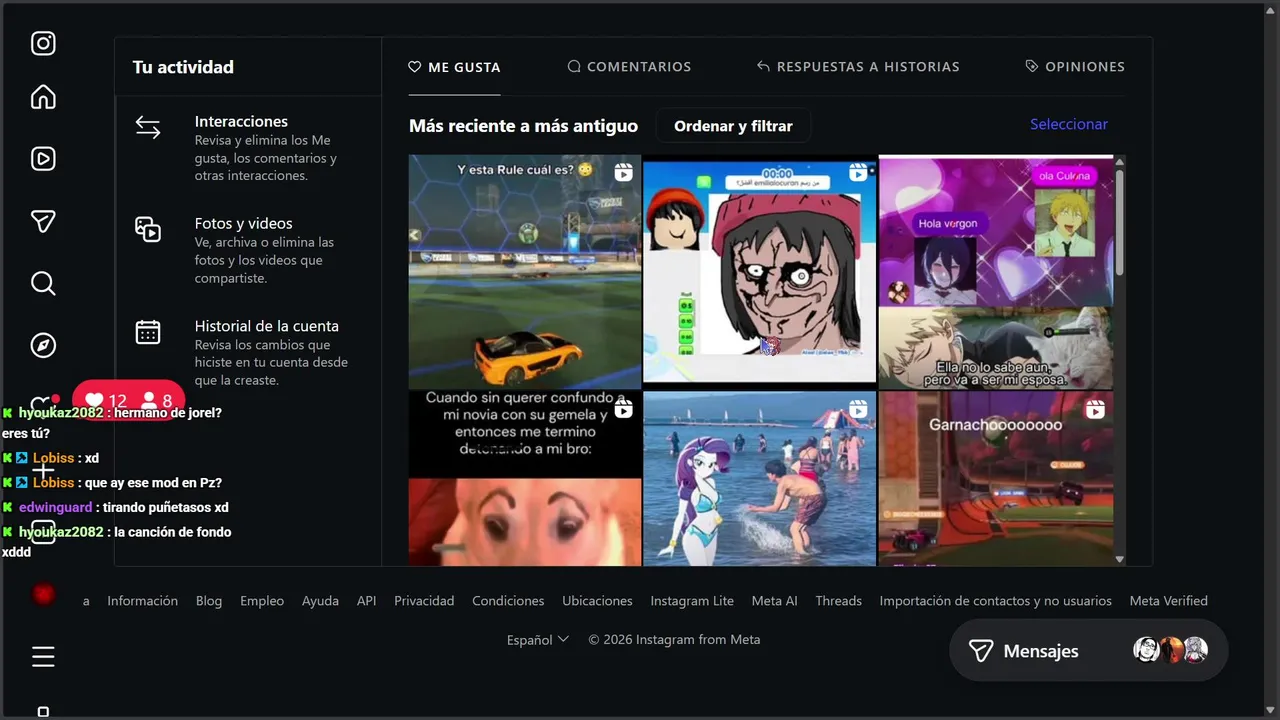
Task: Open Historial de la cuenta section
Action: click(x=248, y=352)
